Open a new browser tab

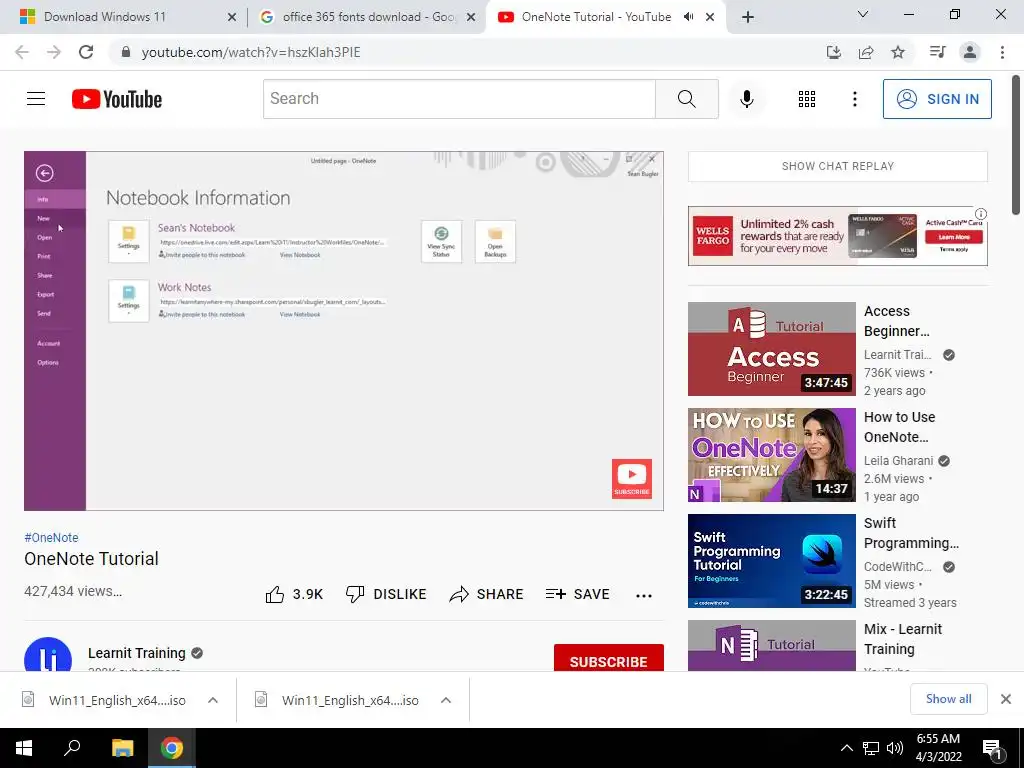748,17
